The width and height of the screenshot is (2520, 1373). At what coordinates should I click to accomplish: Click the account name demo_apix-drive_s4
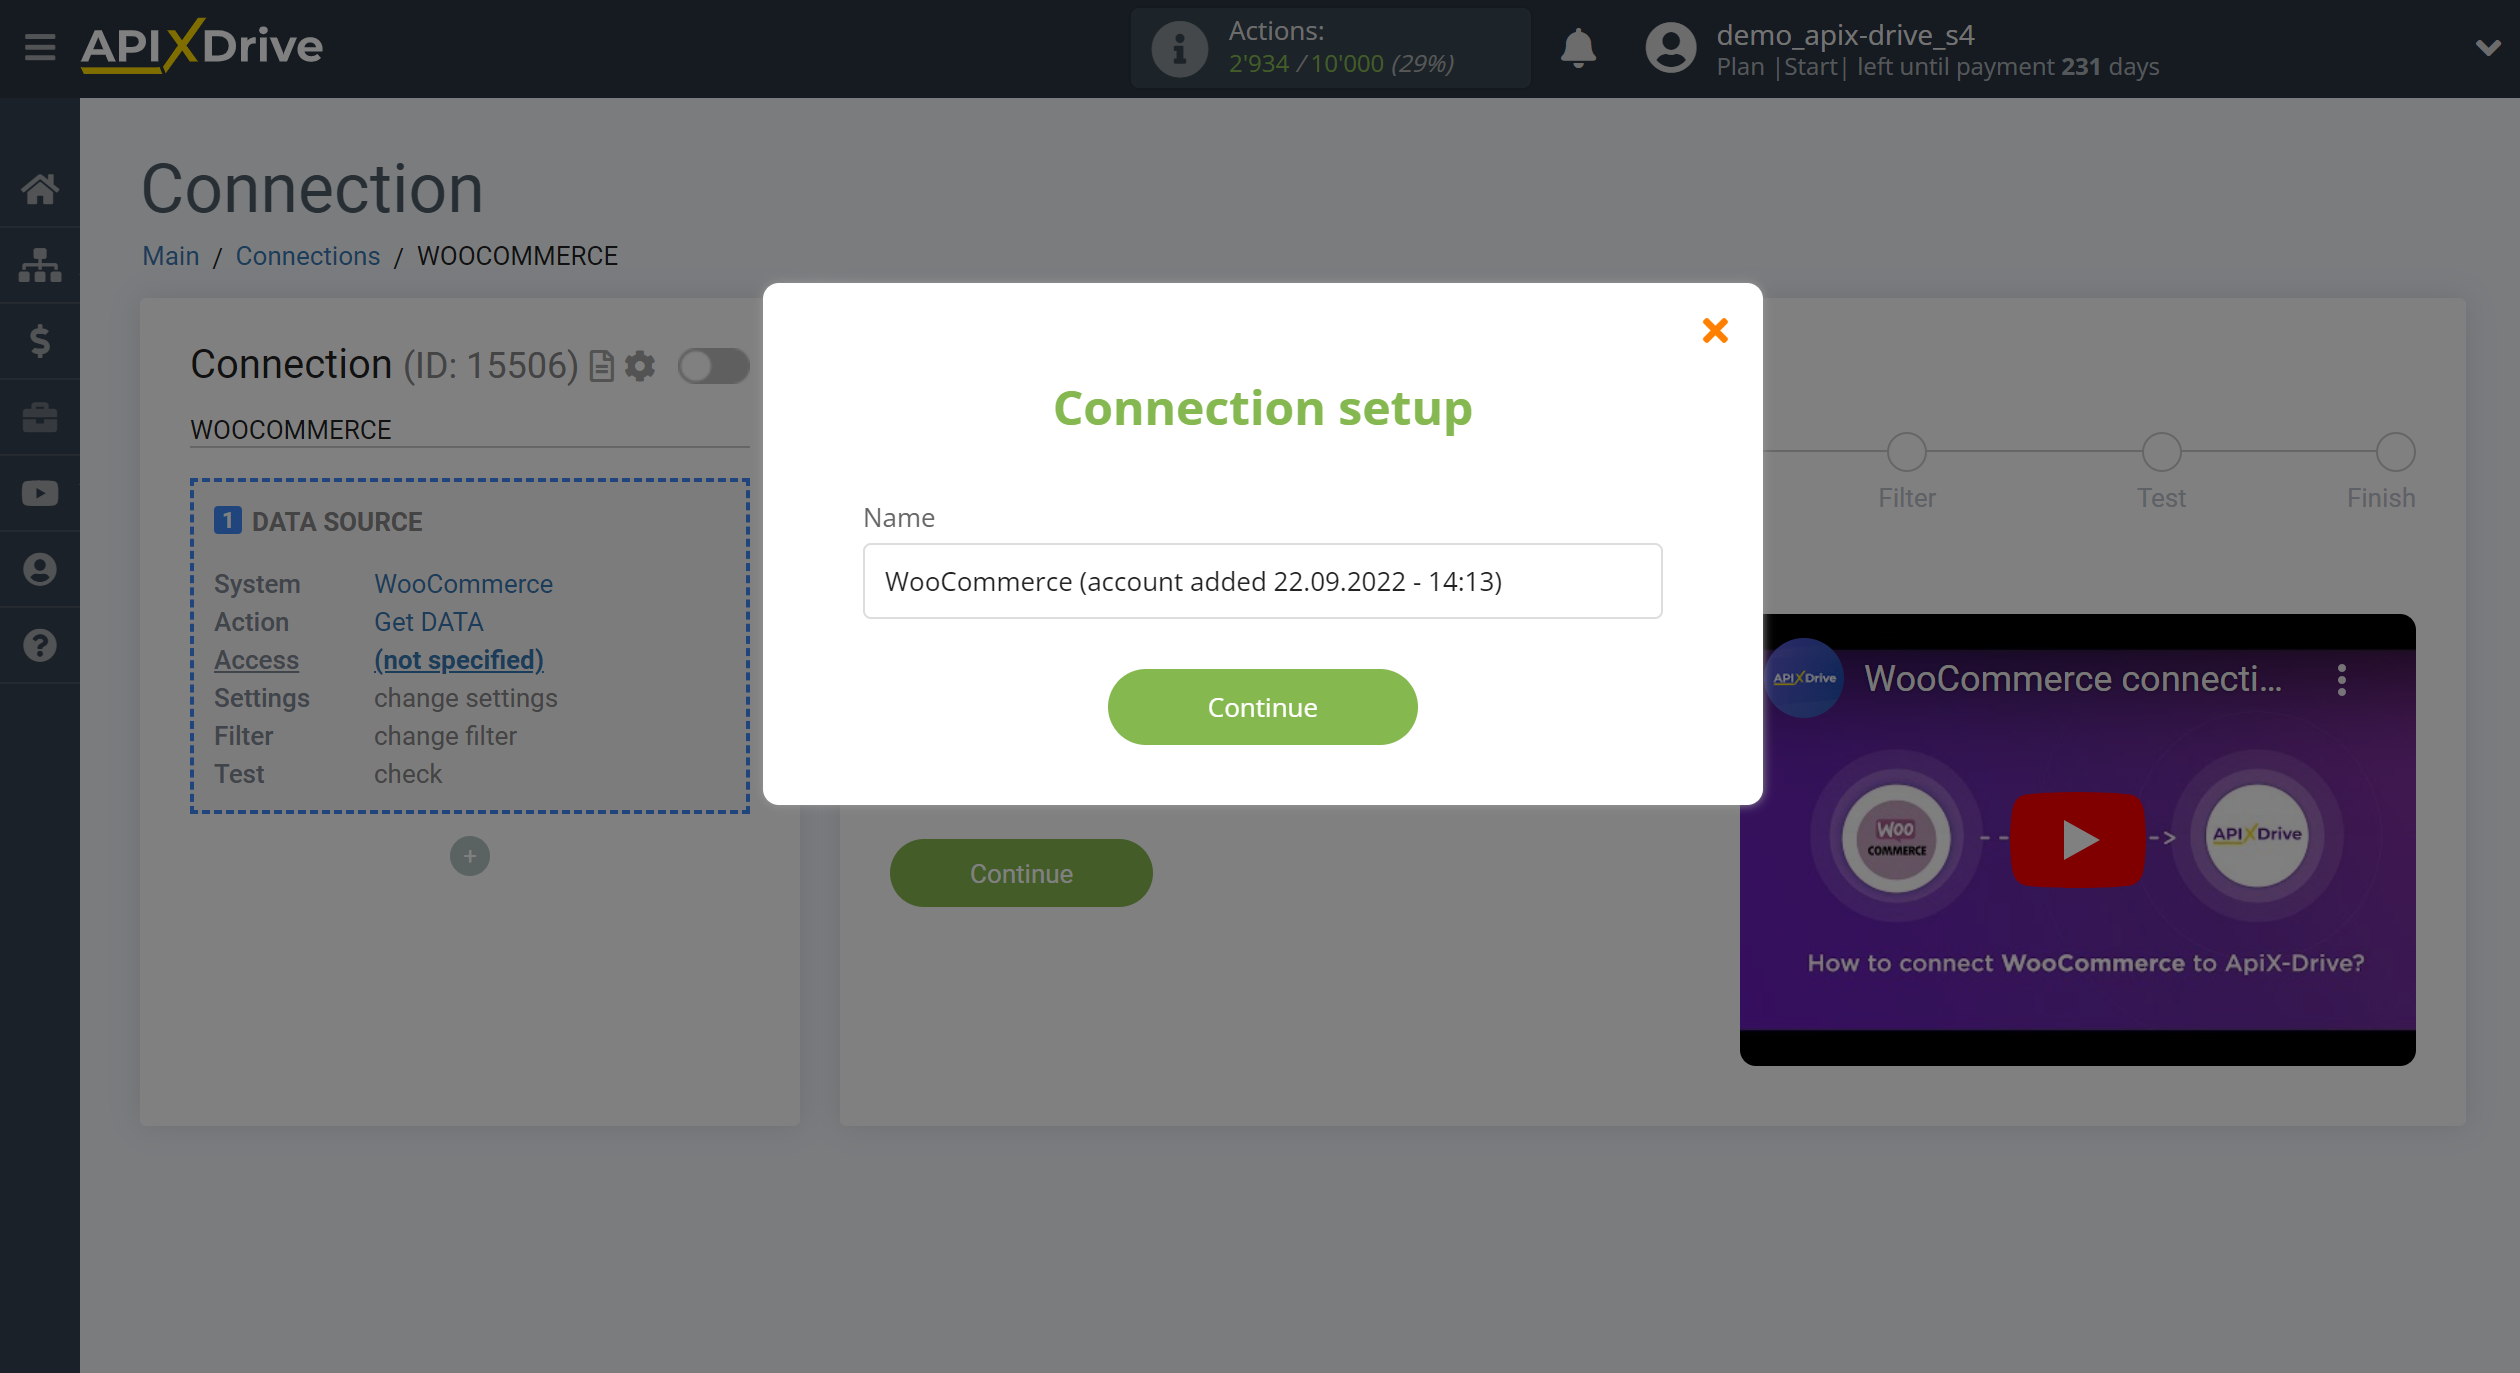click(x=1845, y=35)
